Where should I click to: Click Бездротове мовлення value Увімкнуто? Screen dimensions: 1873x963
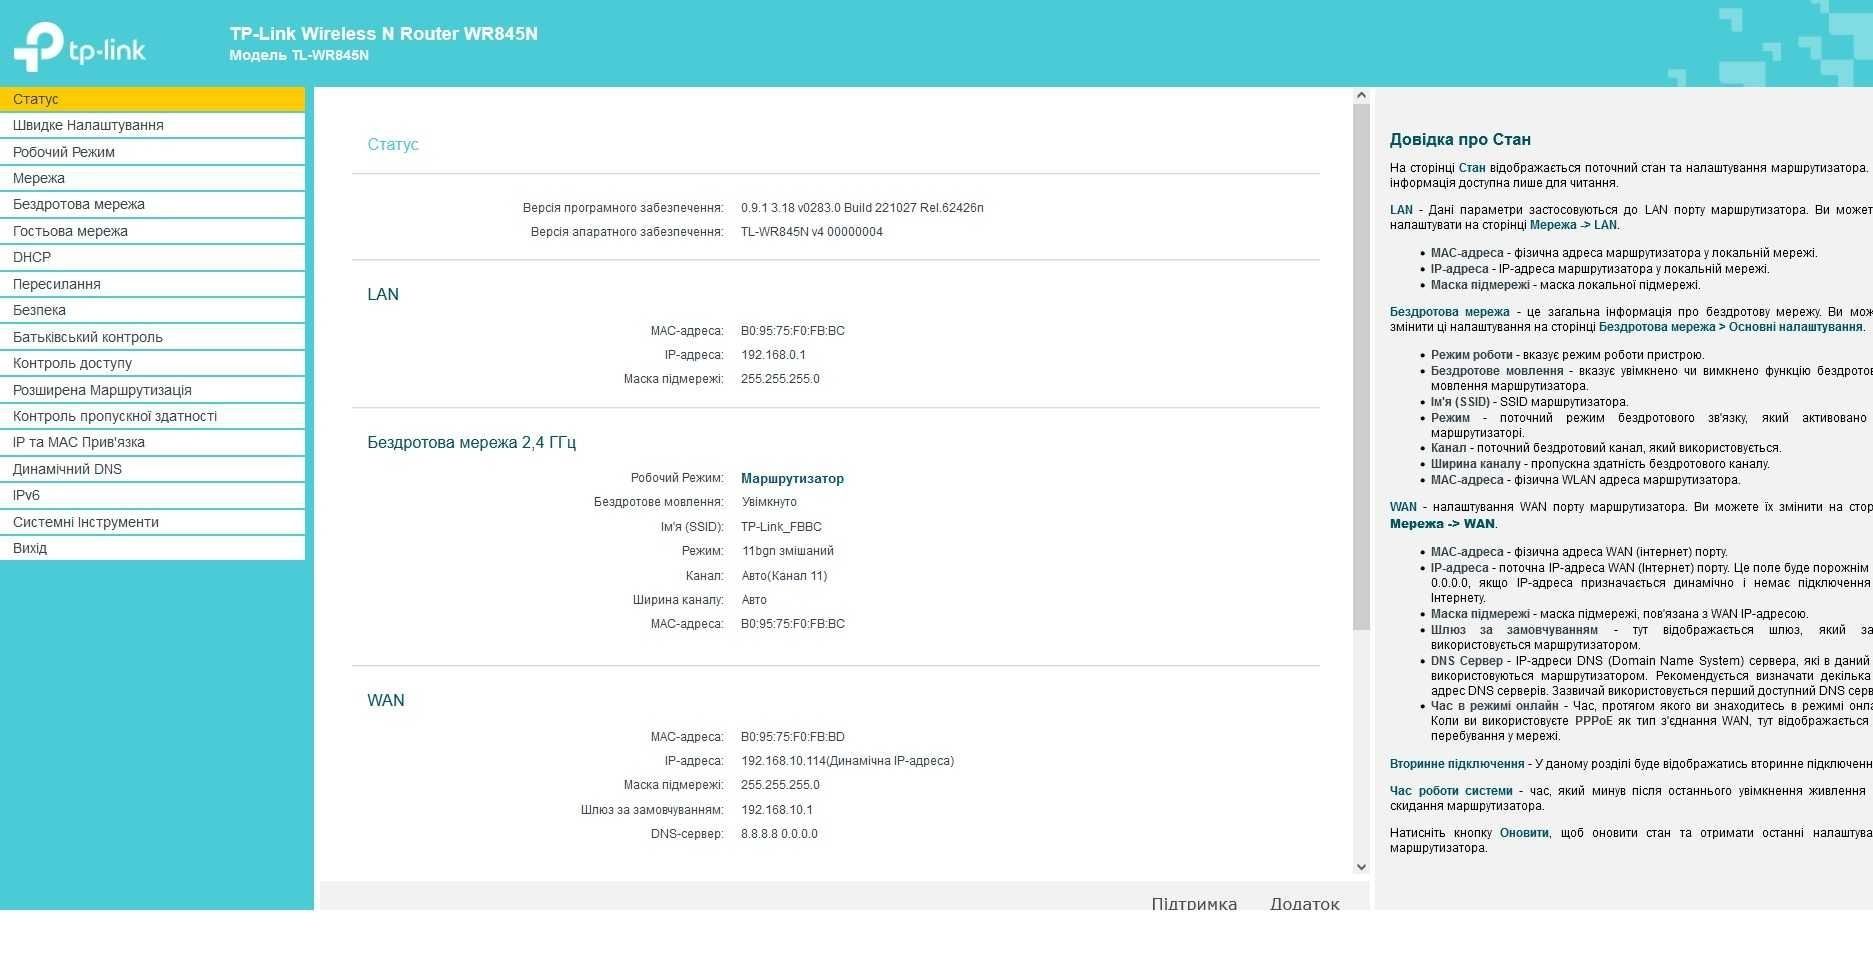click(x=769, y=502)
